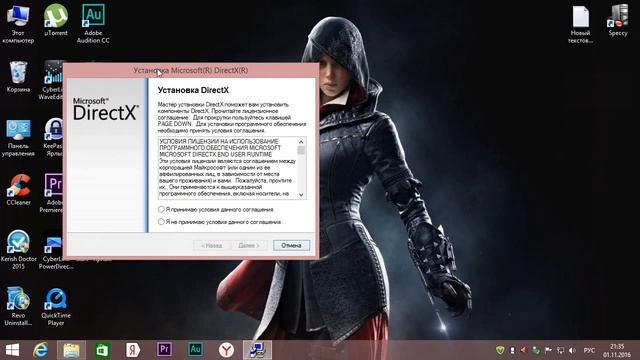
Task: Launch the Speccy desktop shortcut
Action: (x=618, y=20)
